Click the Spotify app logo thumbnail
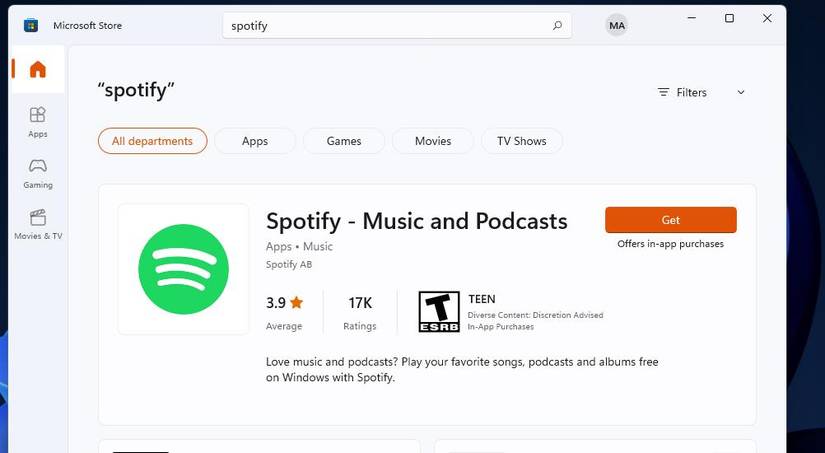 click(x=183, y=269)
